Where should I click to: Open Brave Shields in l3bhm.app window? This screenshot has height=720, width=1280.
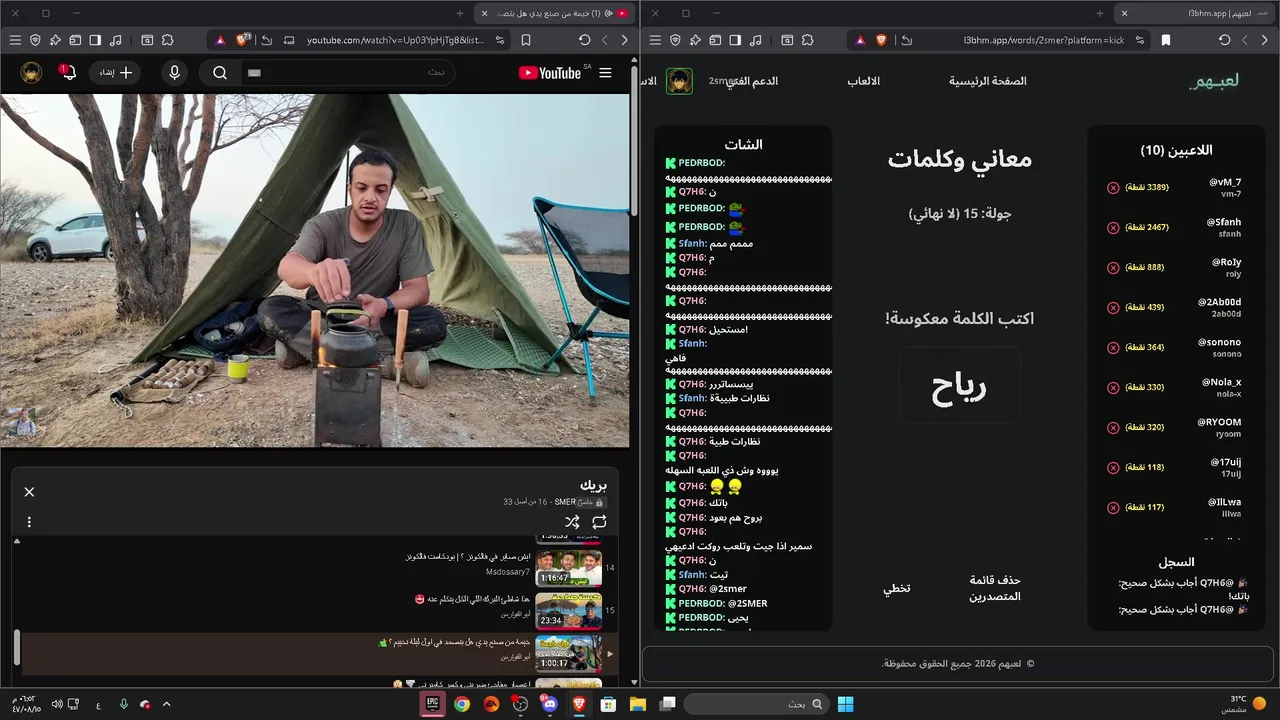882,40
